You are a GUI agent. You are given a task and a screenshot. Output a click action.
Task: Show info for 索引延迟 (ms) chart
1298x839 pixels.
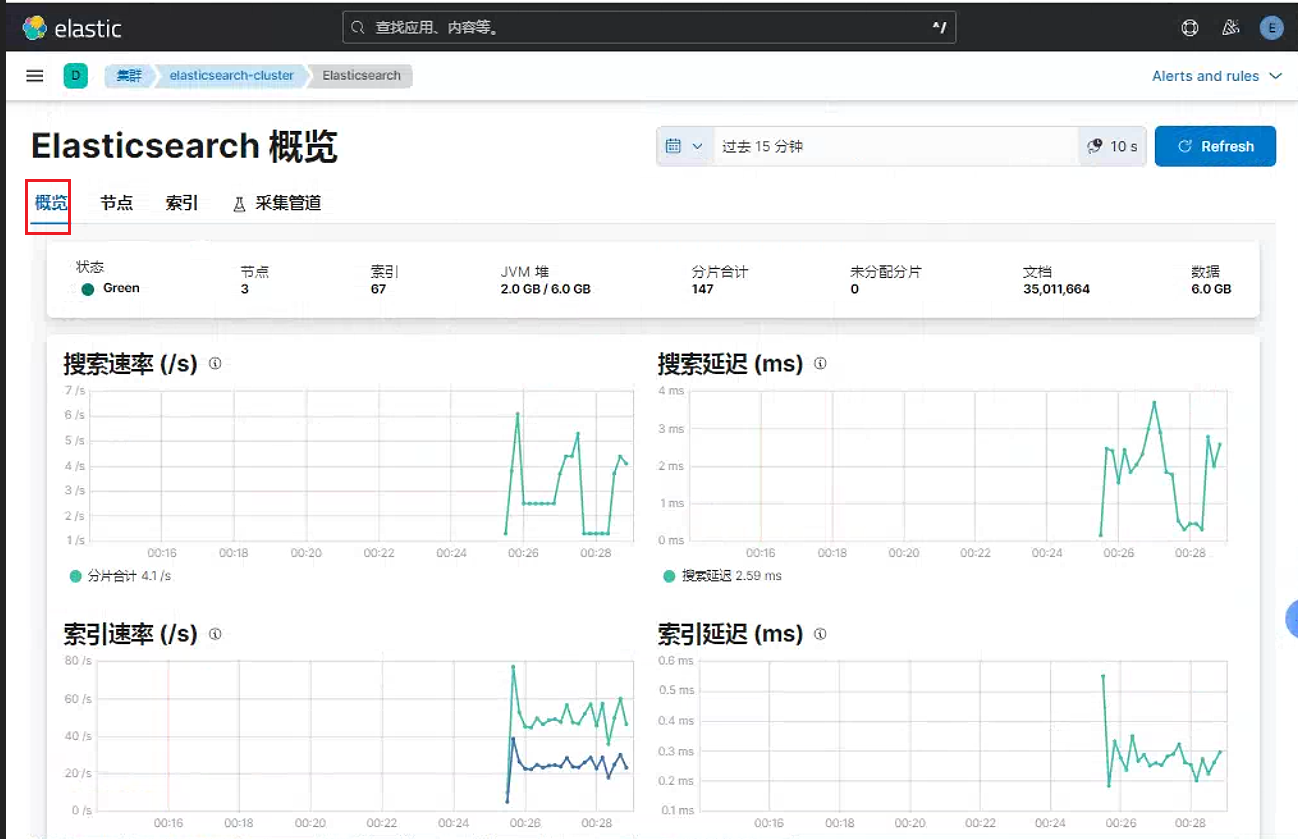point(820,634)
